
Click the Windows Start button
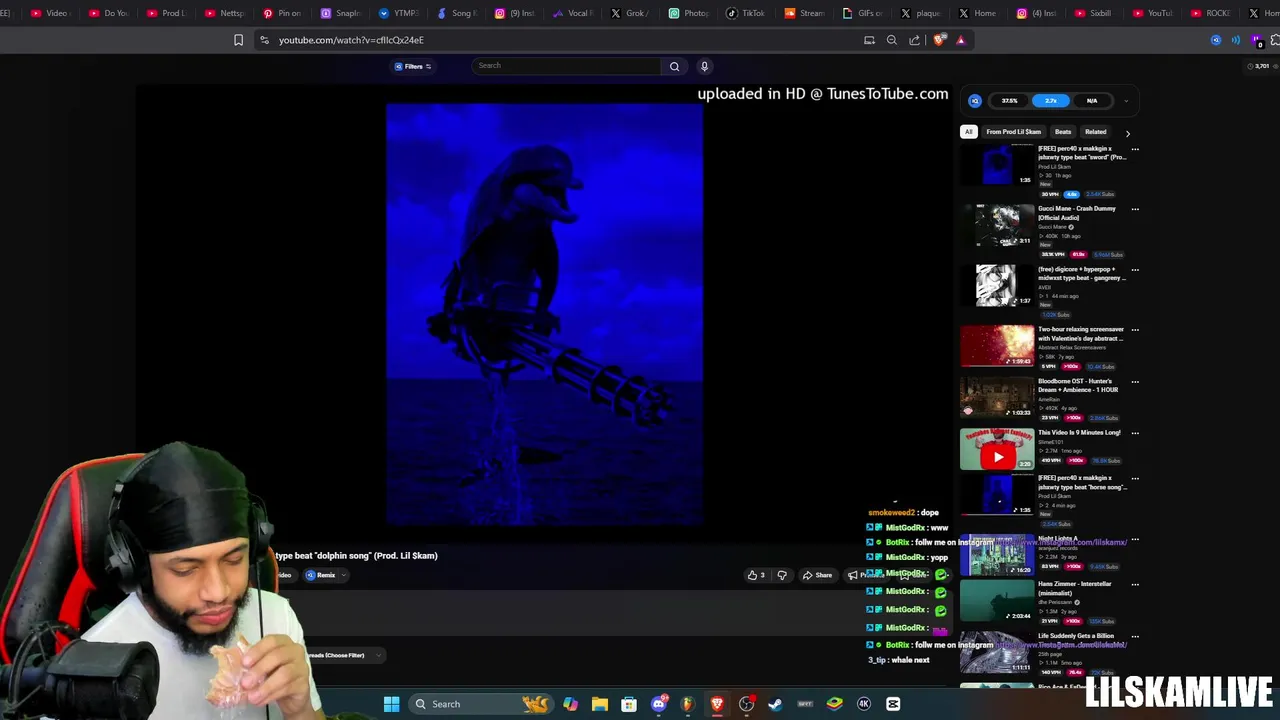(392, 704)
